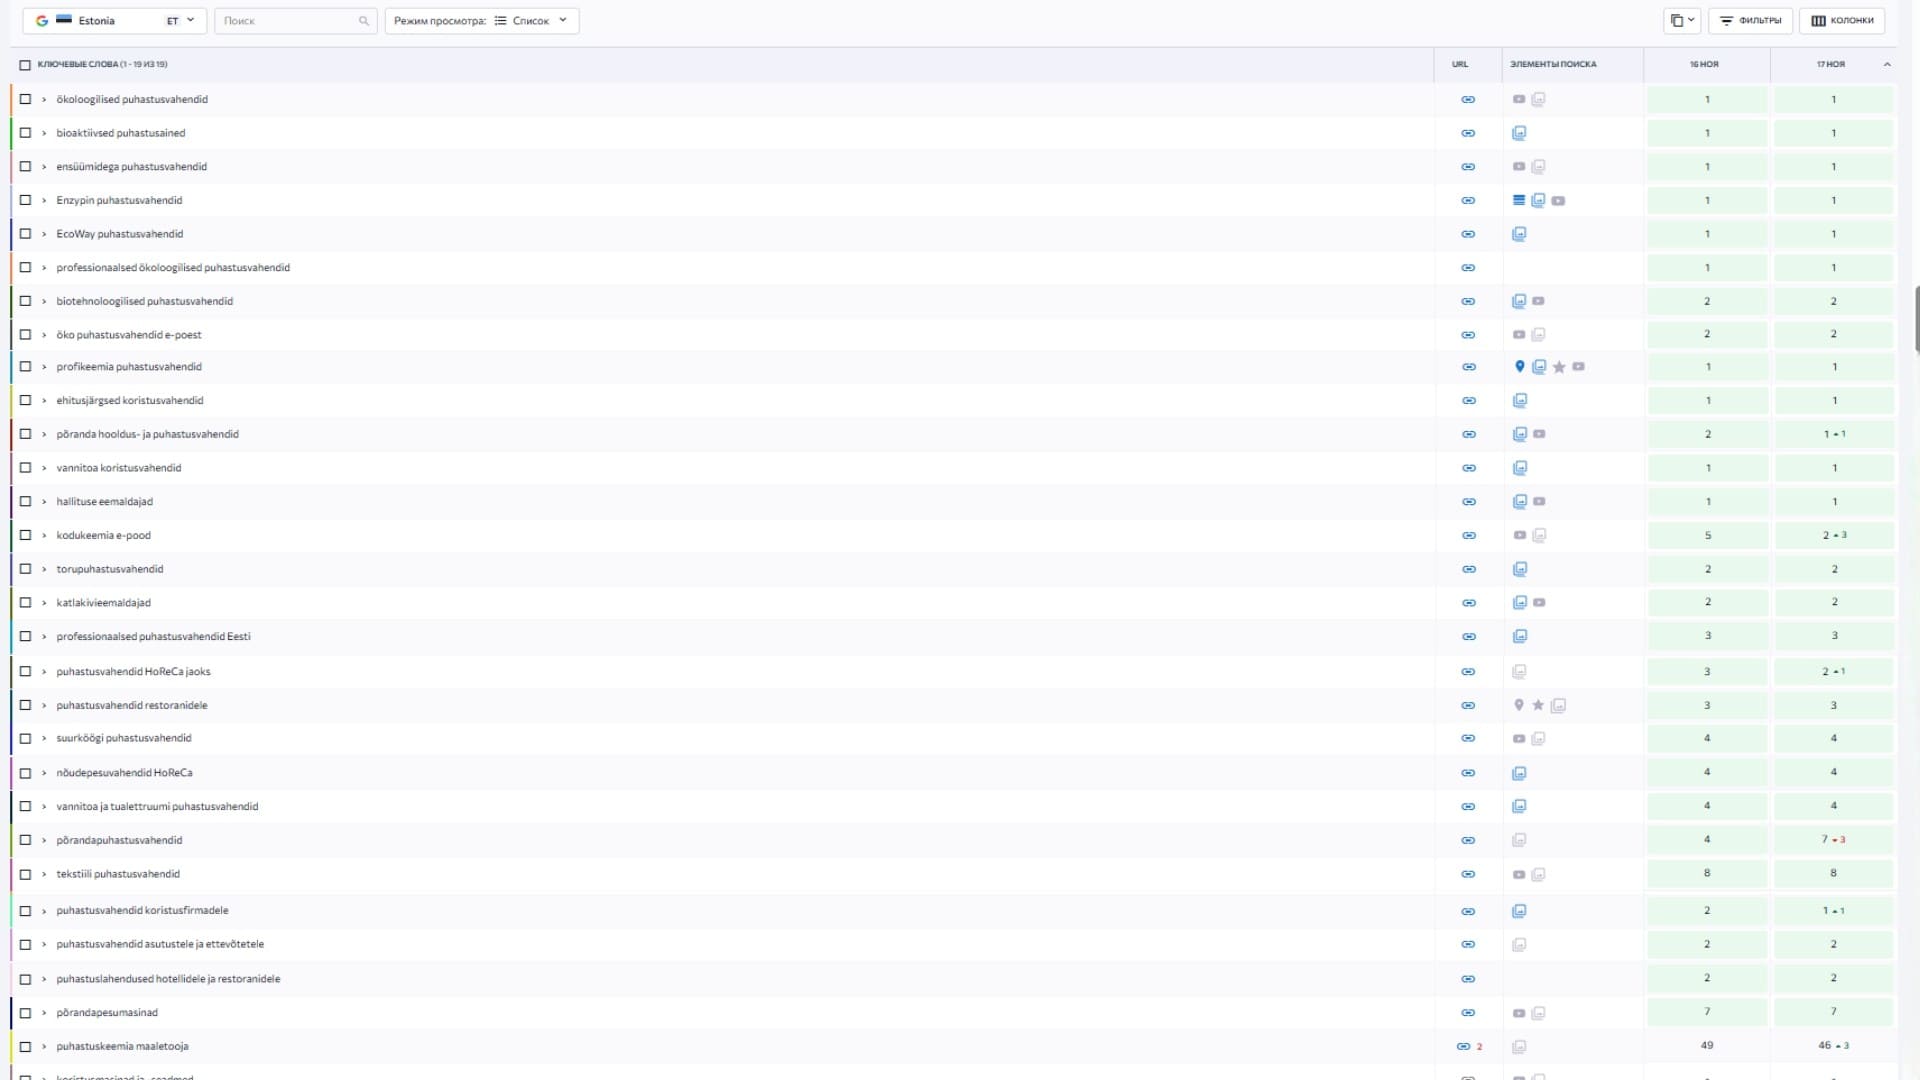Open URL link icon for bioaktiivsed puhastusained
The height and width of the screenshot is (1080, 1920).
click(x=1468, y=133)
